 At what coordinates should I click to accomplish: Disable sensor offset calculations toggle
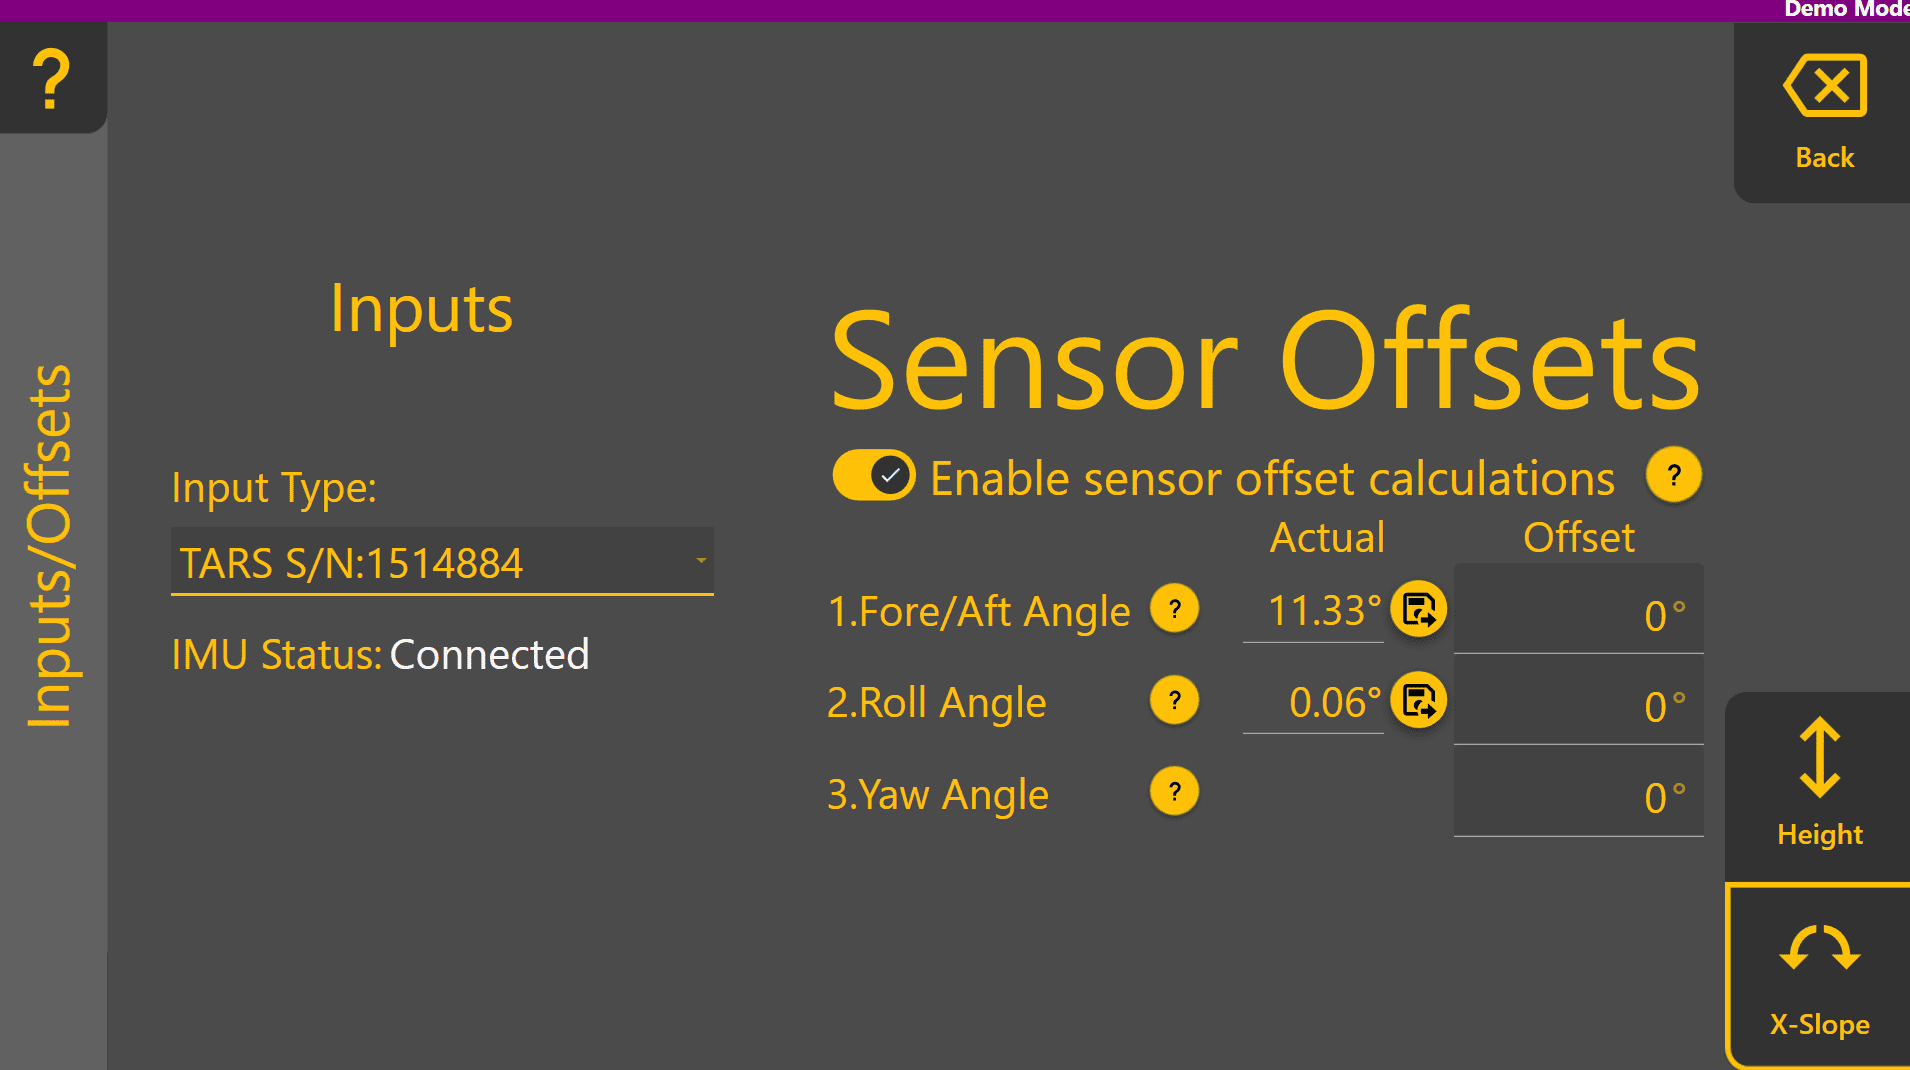874,475
